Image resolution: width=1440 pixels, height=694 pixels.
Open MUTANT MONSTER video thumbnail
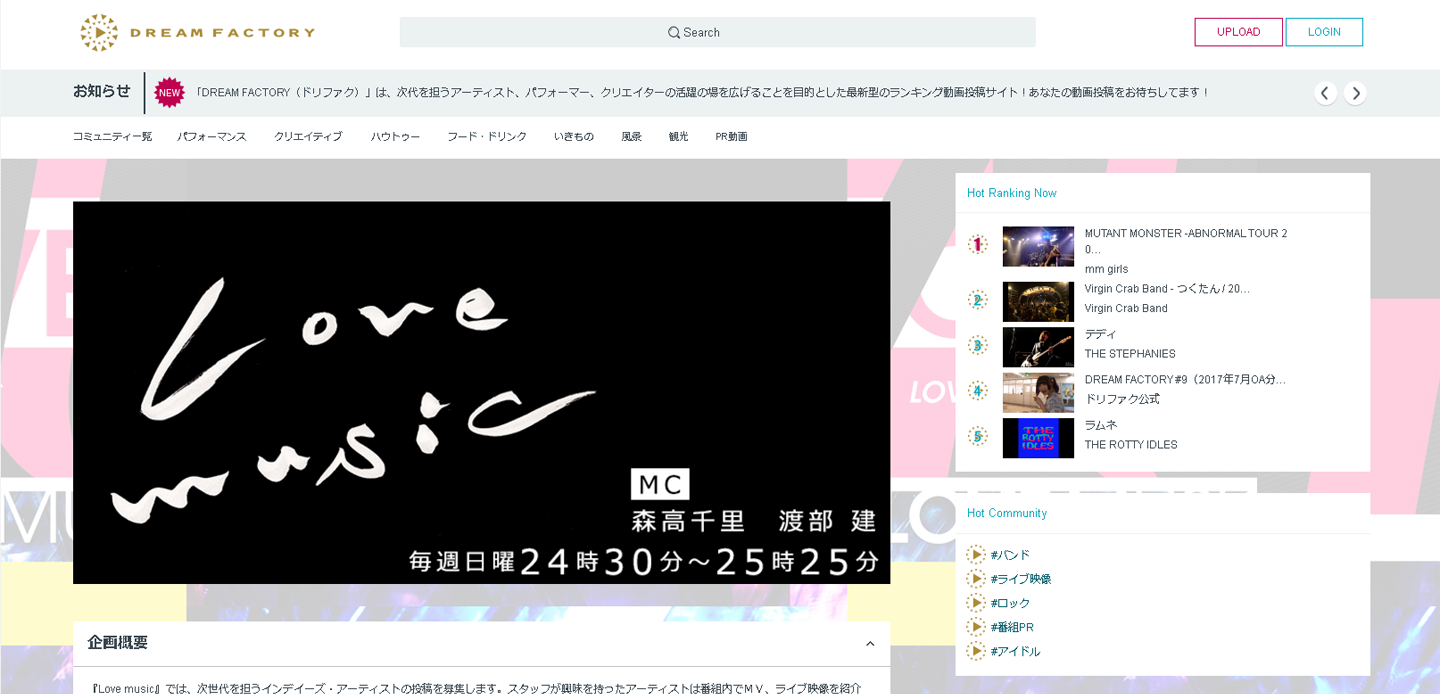(x=1038, y=246)
